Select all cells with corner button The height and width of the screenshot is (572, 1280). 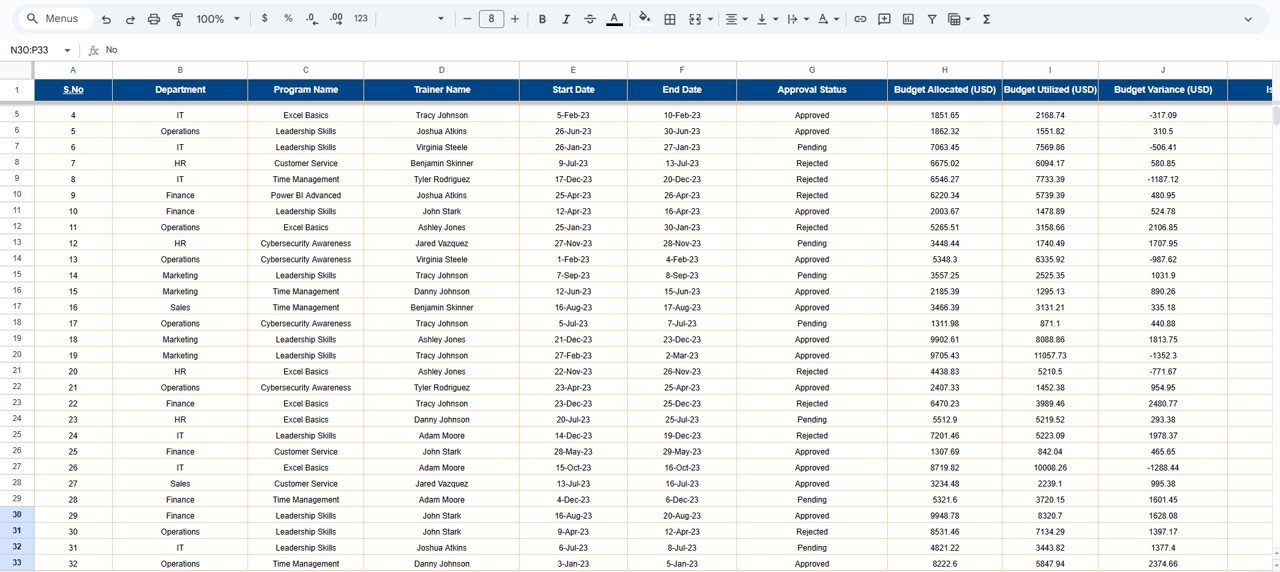point(17,69)
